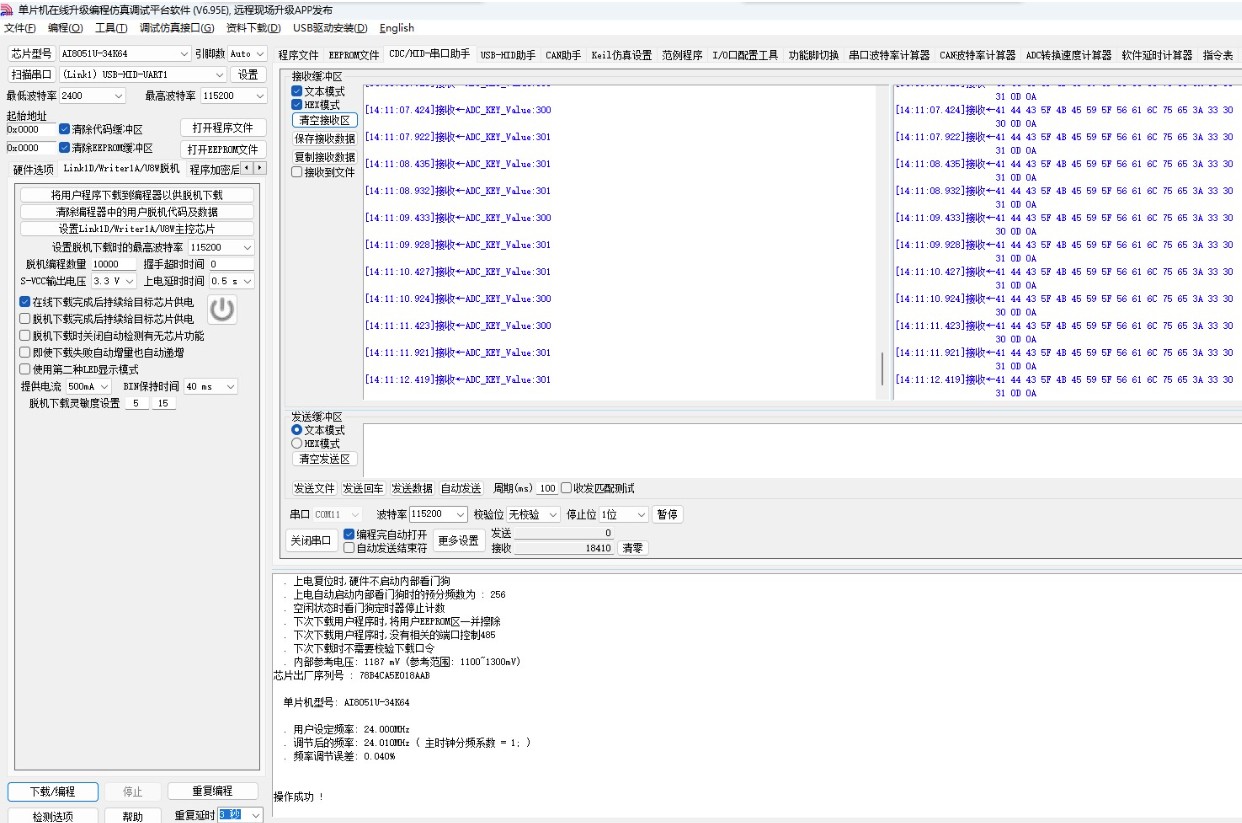Image resolution: width=1242 pixels, height=823 pixels.
Task: Open 调试仿真接口(G) menu
Action: 176,28
